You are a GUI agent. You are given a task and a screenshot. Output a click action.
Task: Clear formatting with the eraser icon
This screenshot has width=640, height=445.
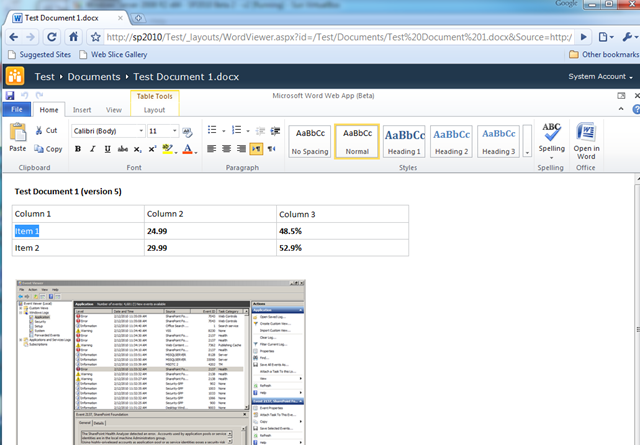(x=187, y=131)
